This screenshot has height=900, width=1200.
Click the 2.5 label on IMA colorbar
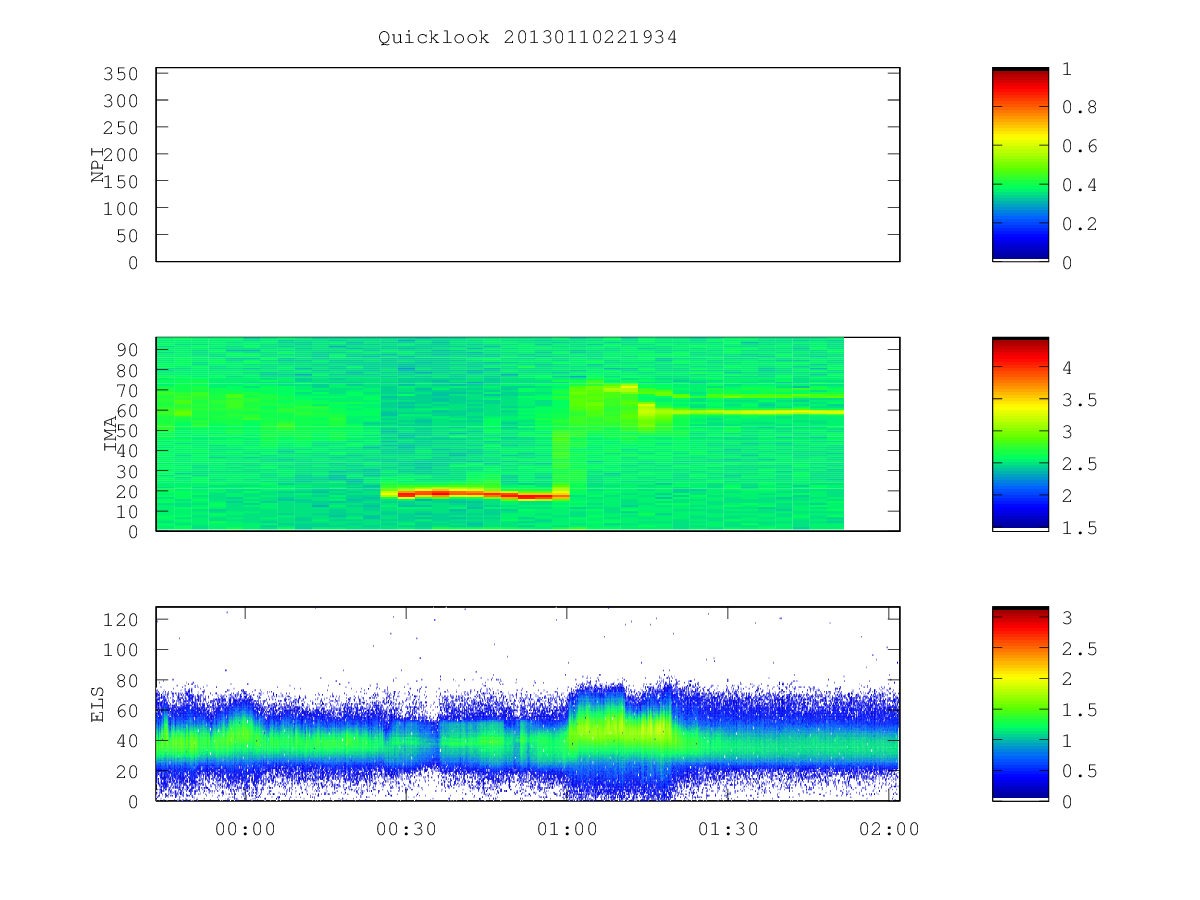[x=1079, y=464]
